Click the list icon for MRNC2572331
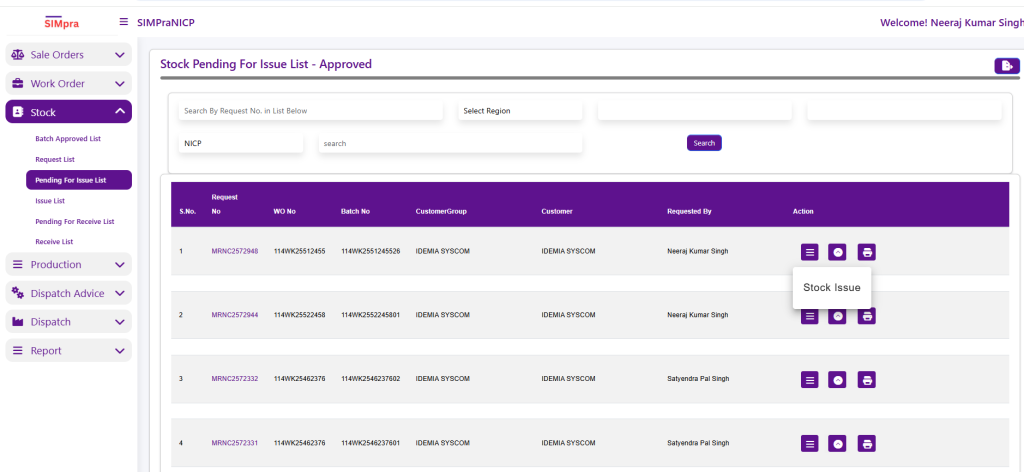Viewport: 1024px width, 472px height. (810, 443)
